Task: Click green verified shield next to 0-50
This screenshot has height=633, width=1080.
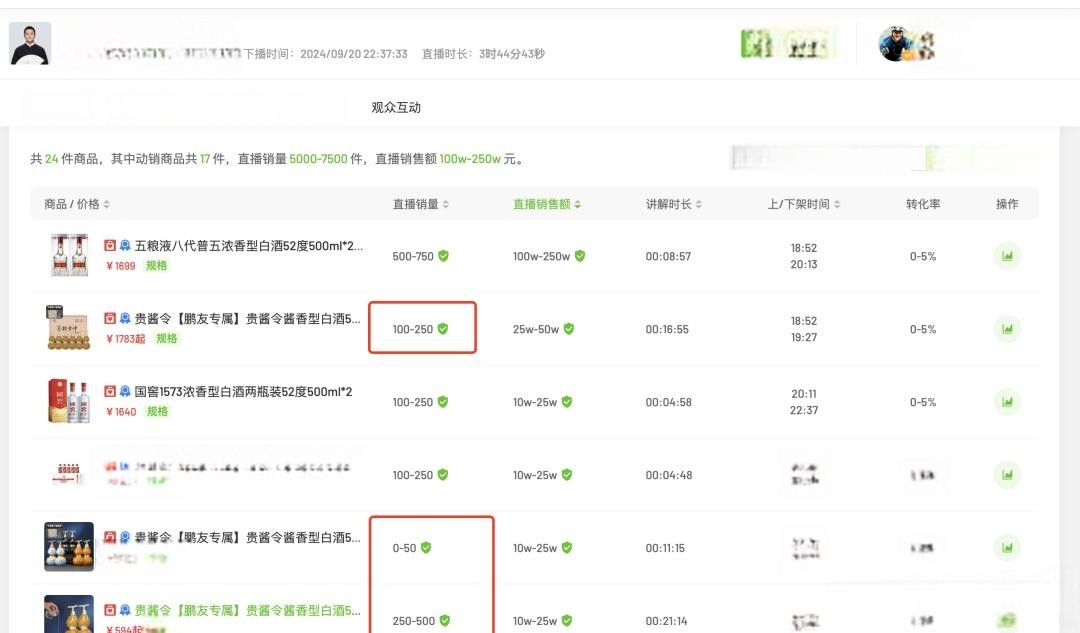Action: [426, 548]
